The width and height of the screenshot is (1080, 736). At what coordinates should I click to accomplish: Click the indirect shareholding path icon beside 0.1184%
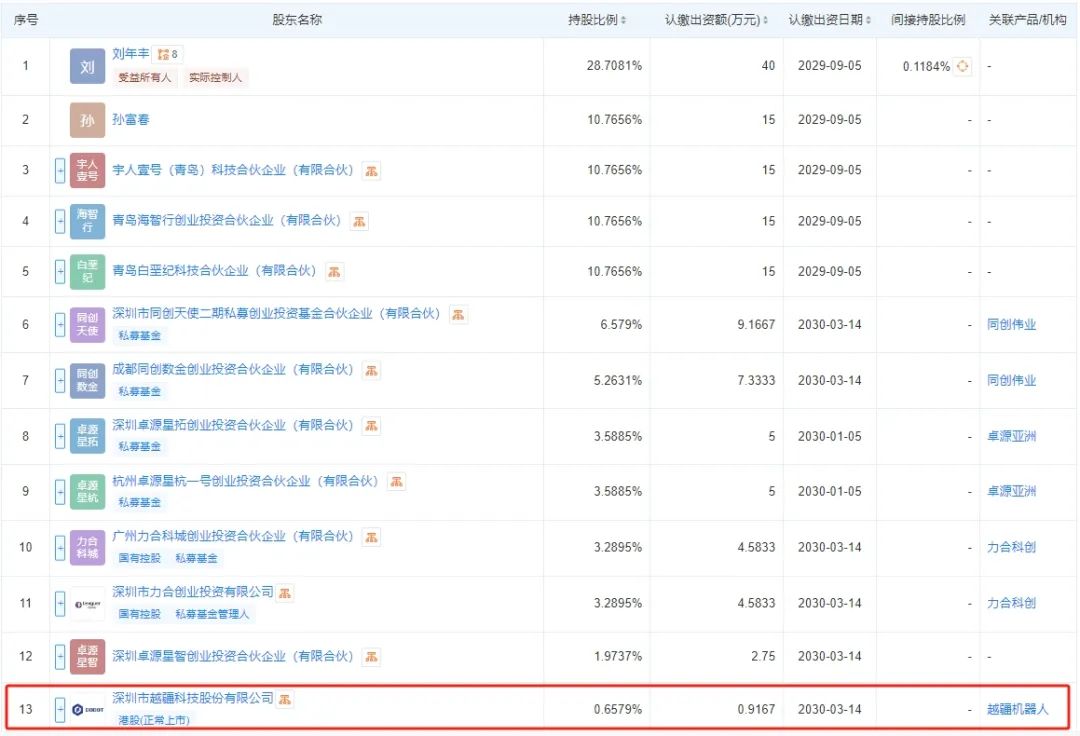(962, 66)
